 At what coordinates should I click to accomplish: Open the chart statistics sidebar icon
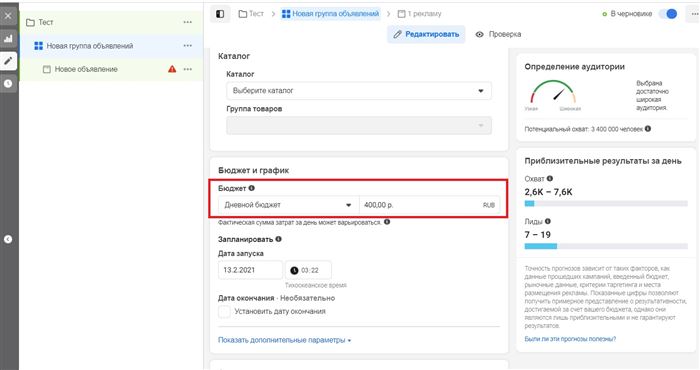(8, 39)
